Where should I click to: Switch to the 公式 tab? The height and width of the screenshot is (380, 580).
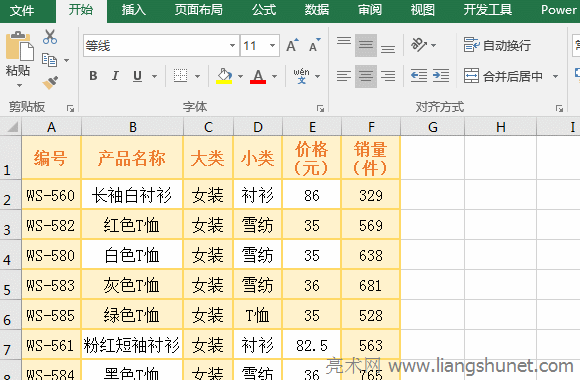264,10
